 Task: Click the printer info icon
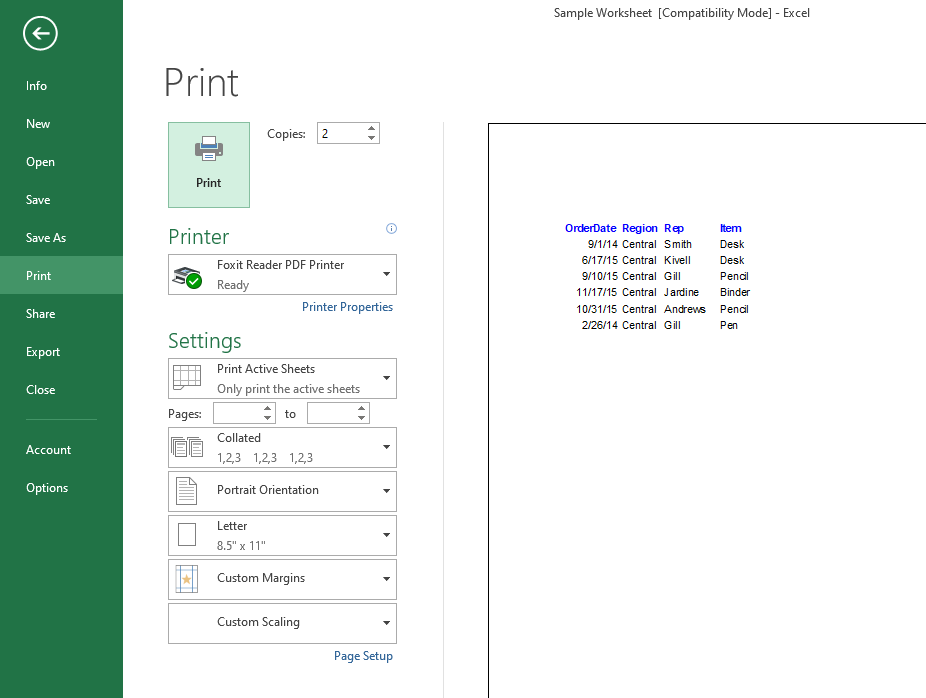[x=391, y=229]
